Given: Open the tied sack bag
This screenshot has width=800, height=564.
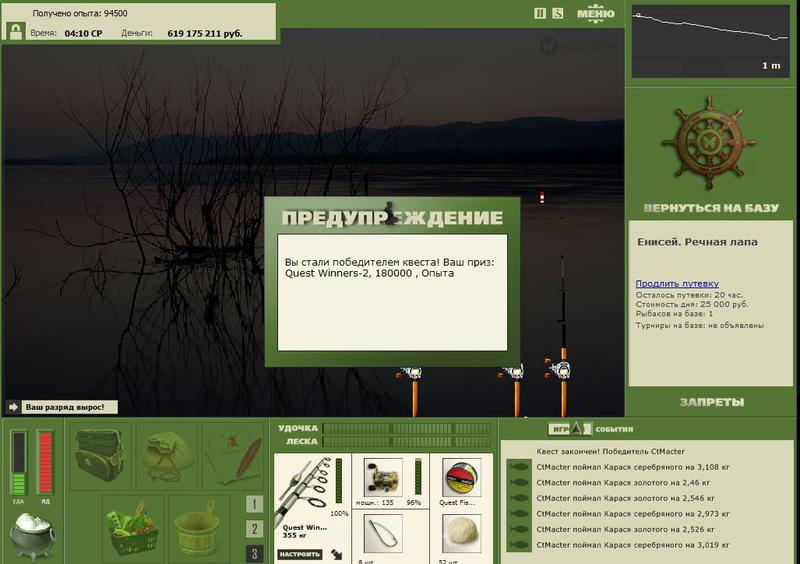Looking at the screenshot, I should [167, 456].
